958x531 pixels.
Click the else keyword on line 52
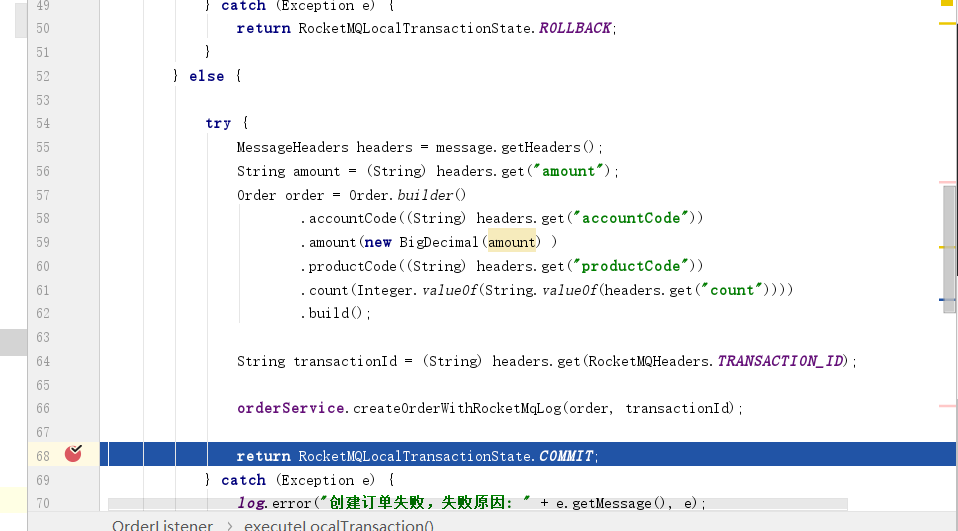206,76
